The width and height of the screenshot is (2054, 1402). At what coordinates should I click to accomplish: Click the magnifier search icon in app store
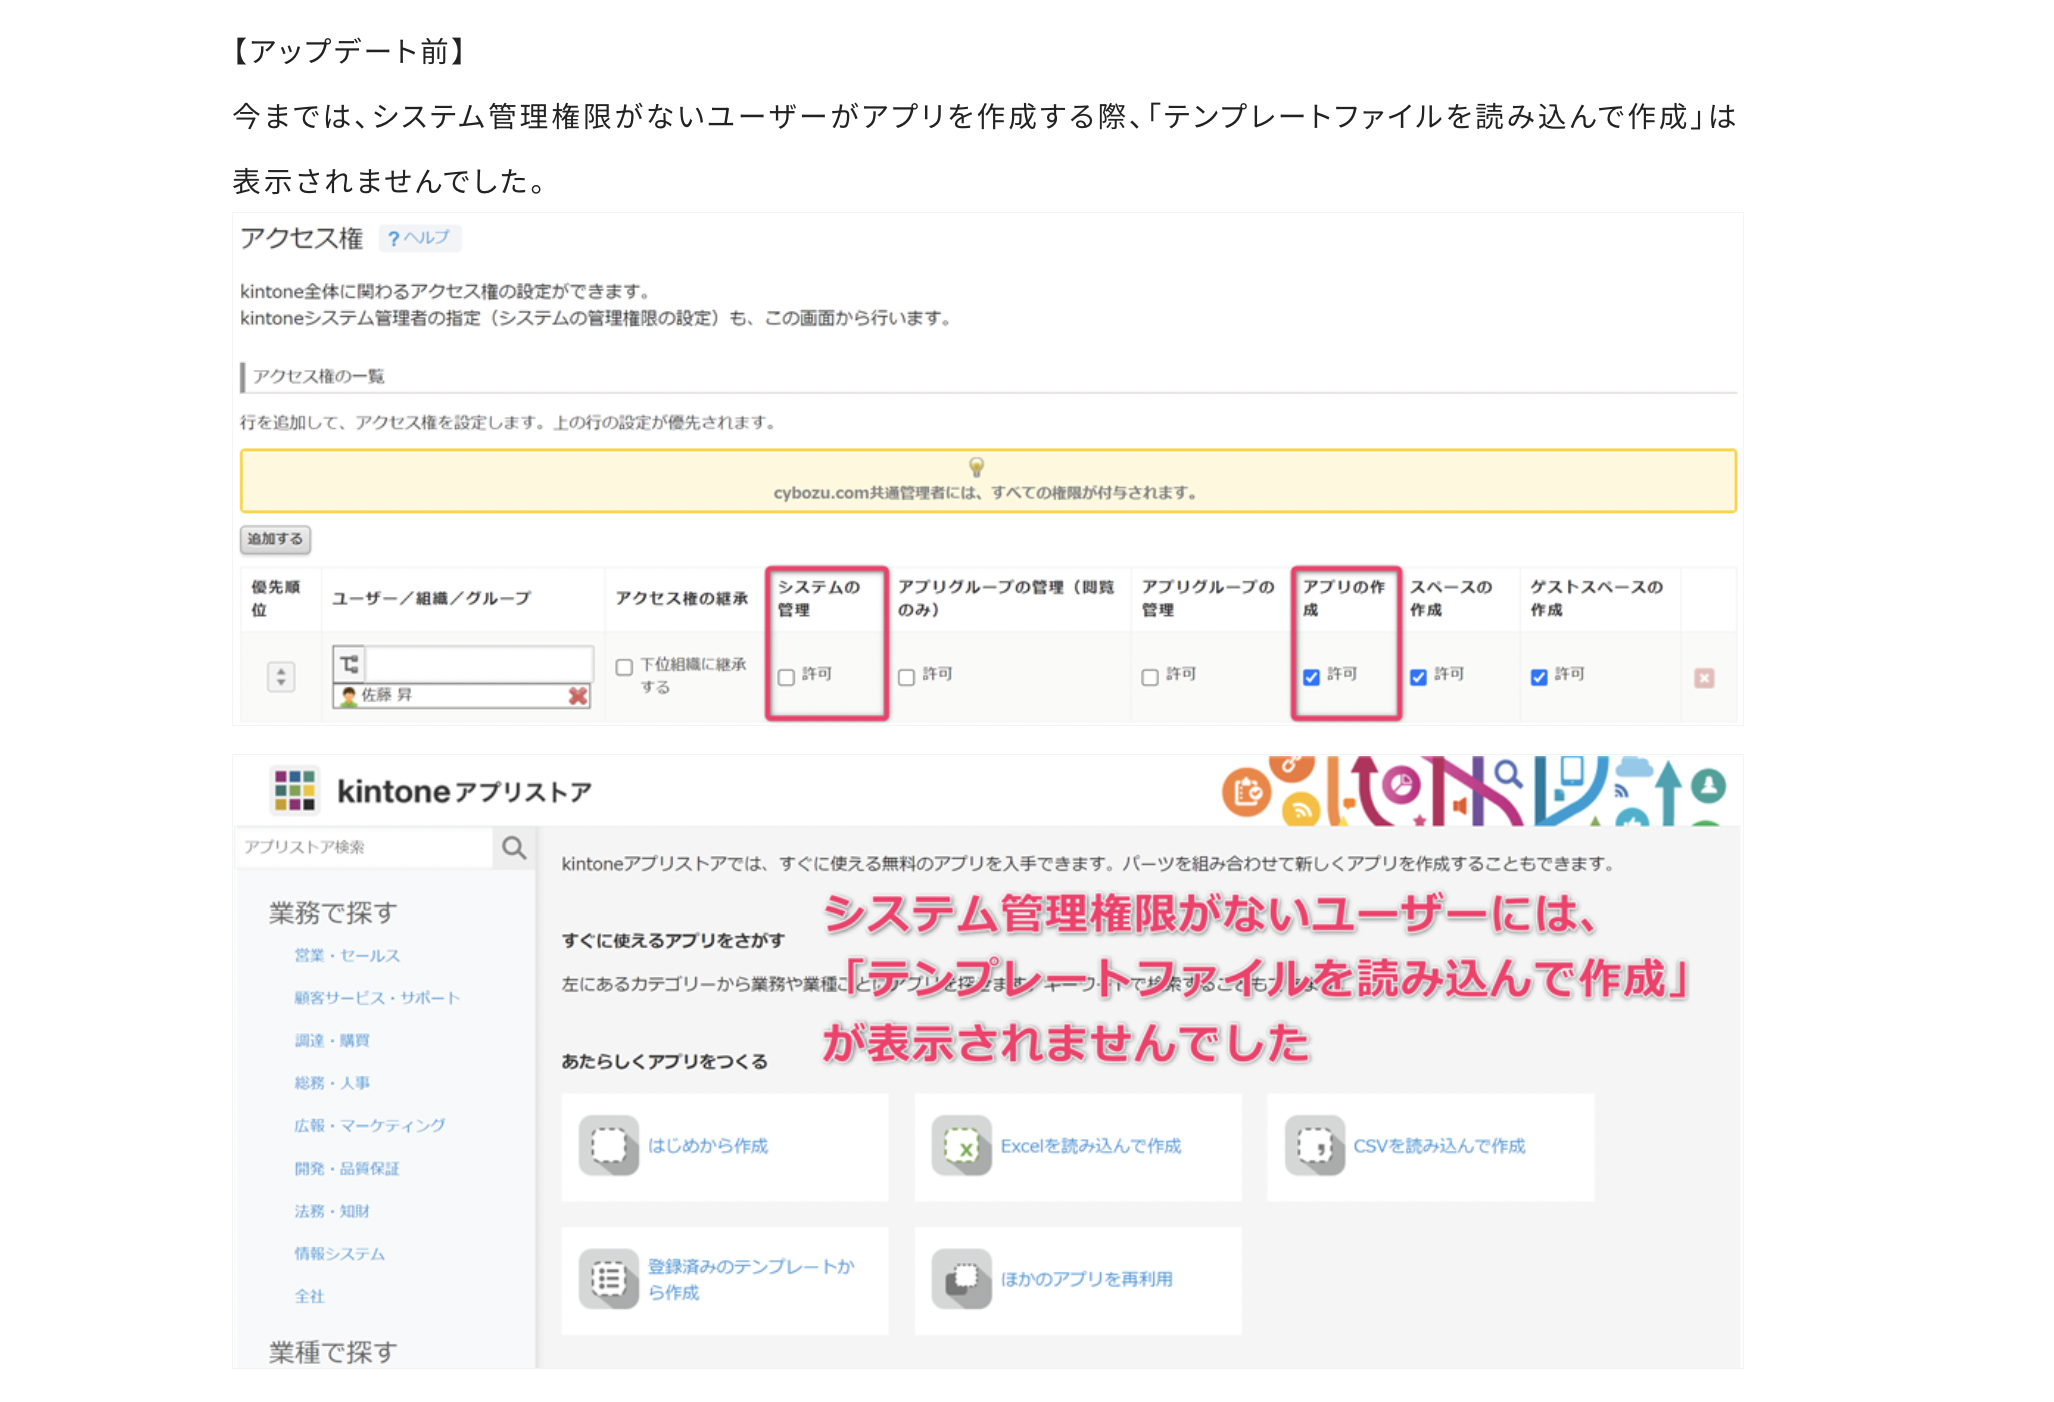(514, 848)
